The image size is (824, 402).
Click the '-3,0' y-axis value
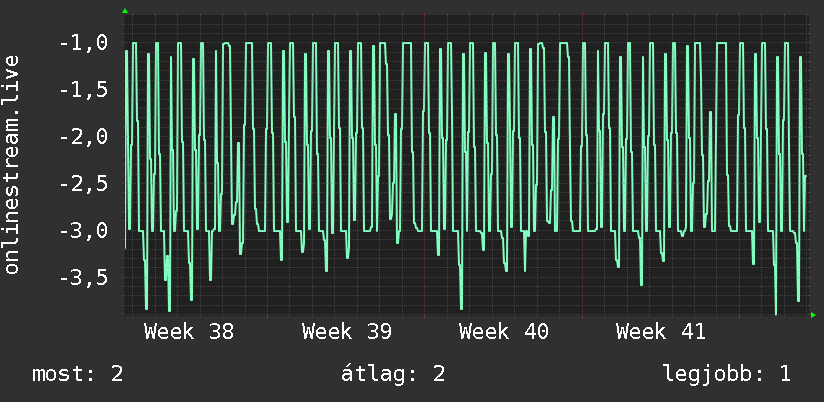pos(84,231)
